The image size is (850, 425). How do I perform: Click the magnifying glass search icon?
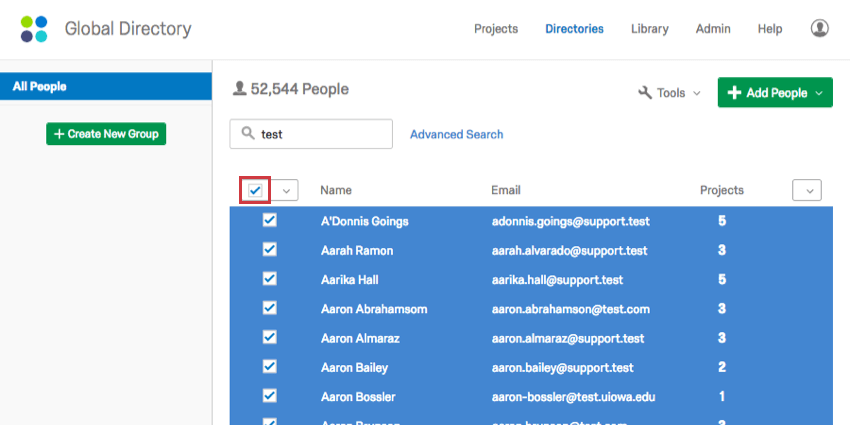(246, 134)
